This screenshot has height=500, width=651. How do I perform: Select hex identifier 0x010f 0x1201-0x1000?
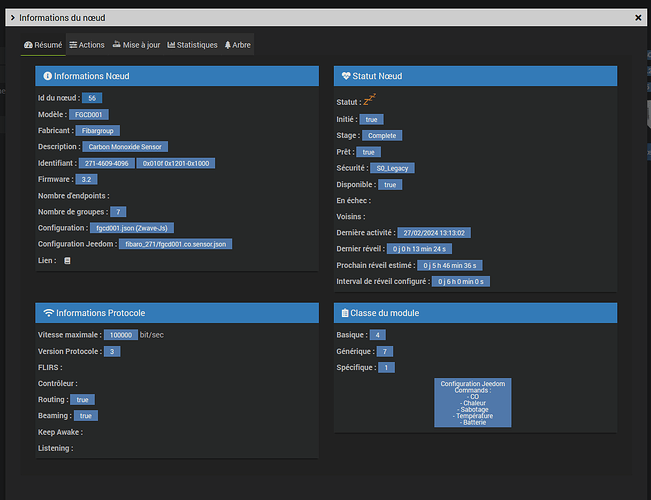point(176,163)
